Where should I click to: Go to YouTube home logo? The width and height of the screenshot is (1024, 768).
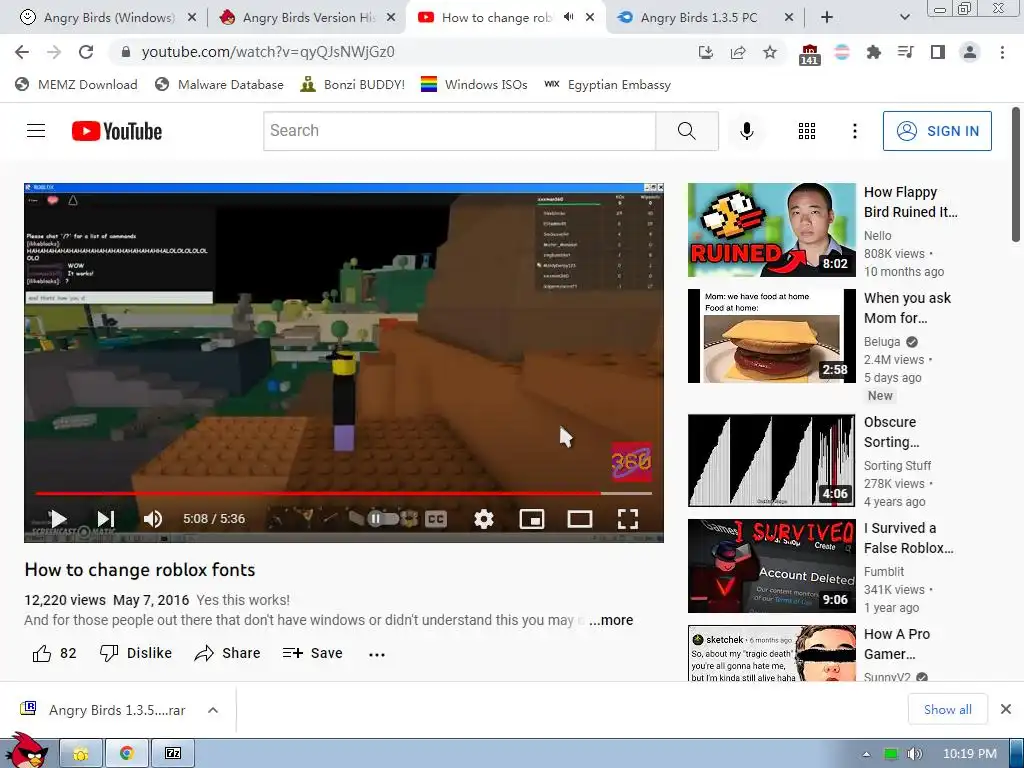[117, 131]
